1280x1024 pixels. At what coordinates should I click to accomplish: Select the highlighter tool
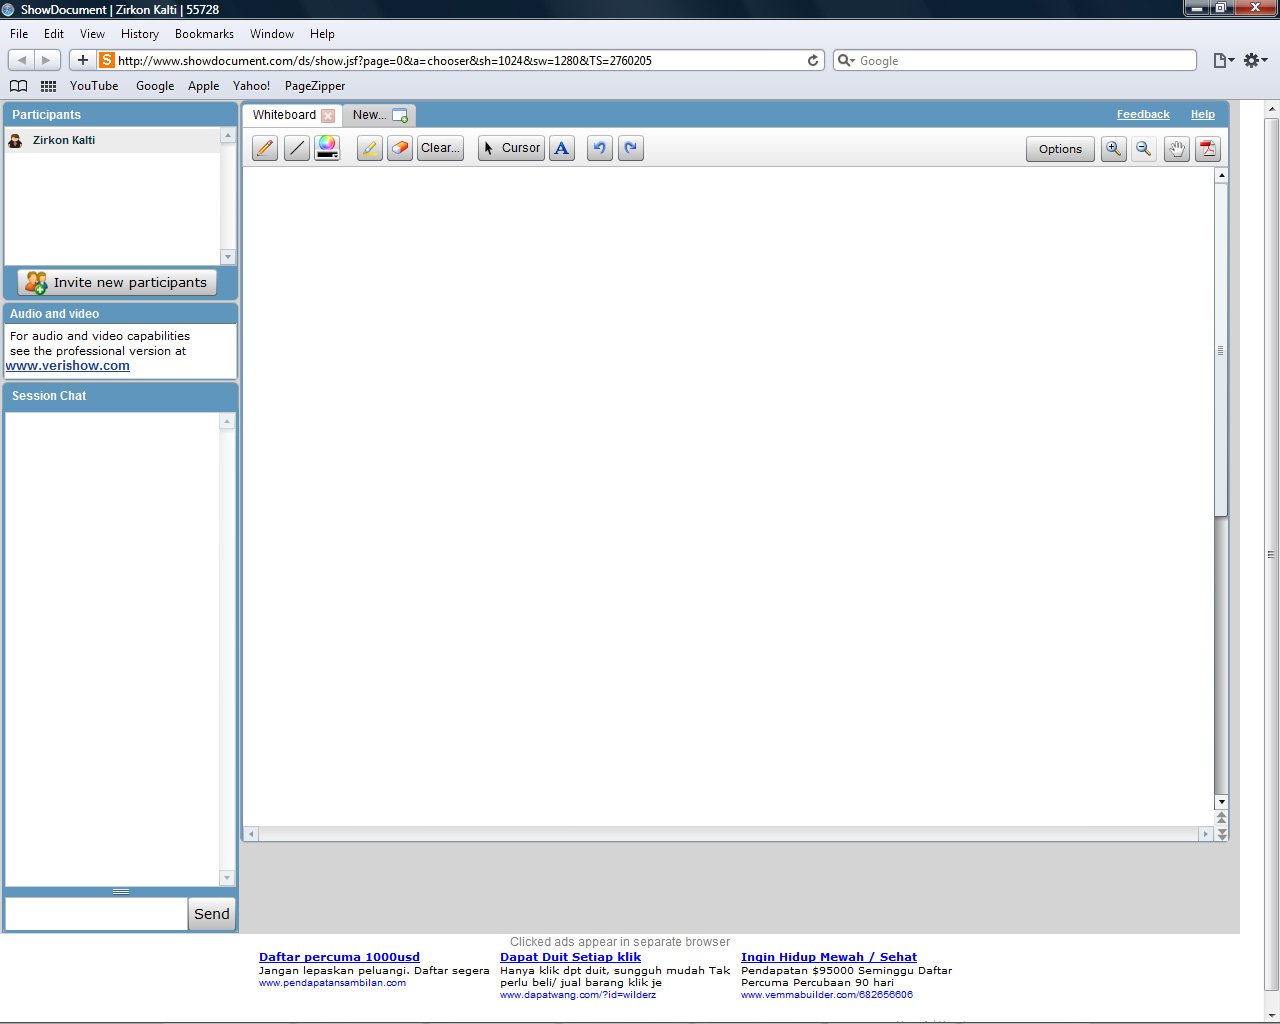tap(370, 149)
